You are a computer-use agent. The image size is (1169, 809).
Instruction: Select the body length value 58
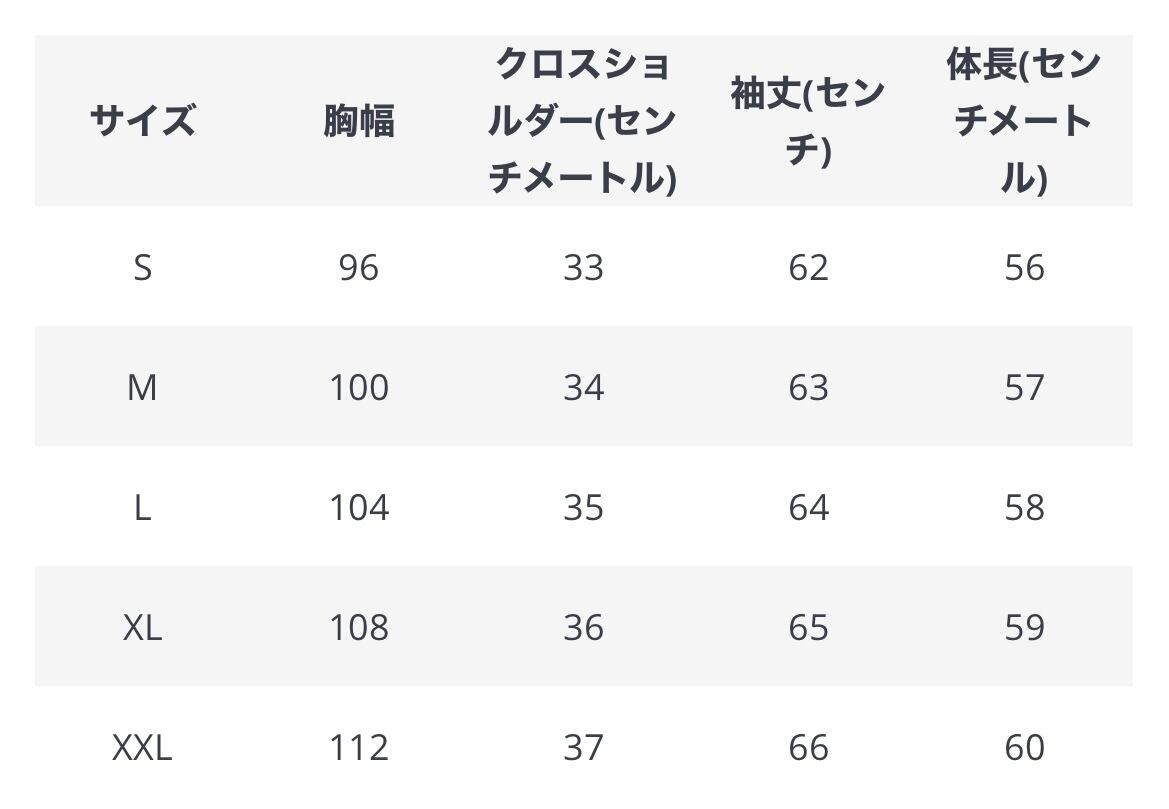1024,507
